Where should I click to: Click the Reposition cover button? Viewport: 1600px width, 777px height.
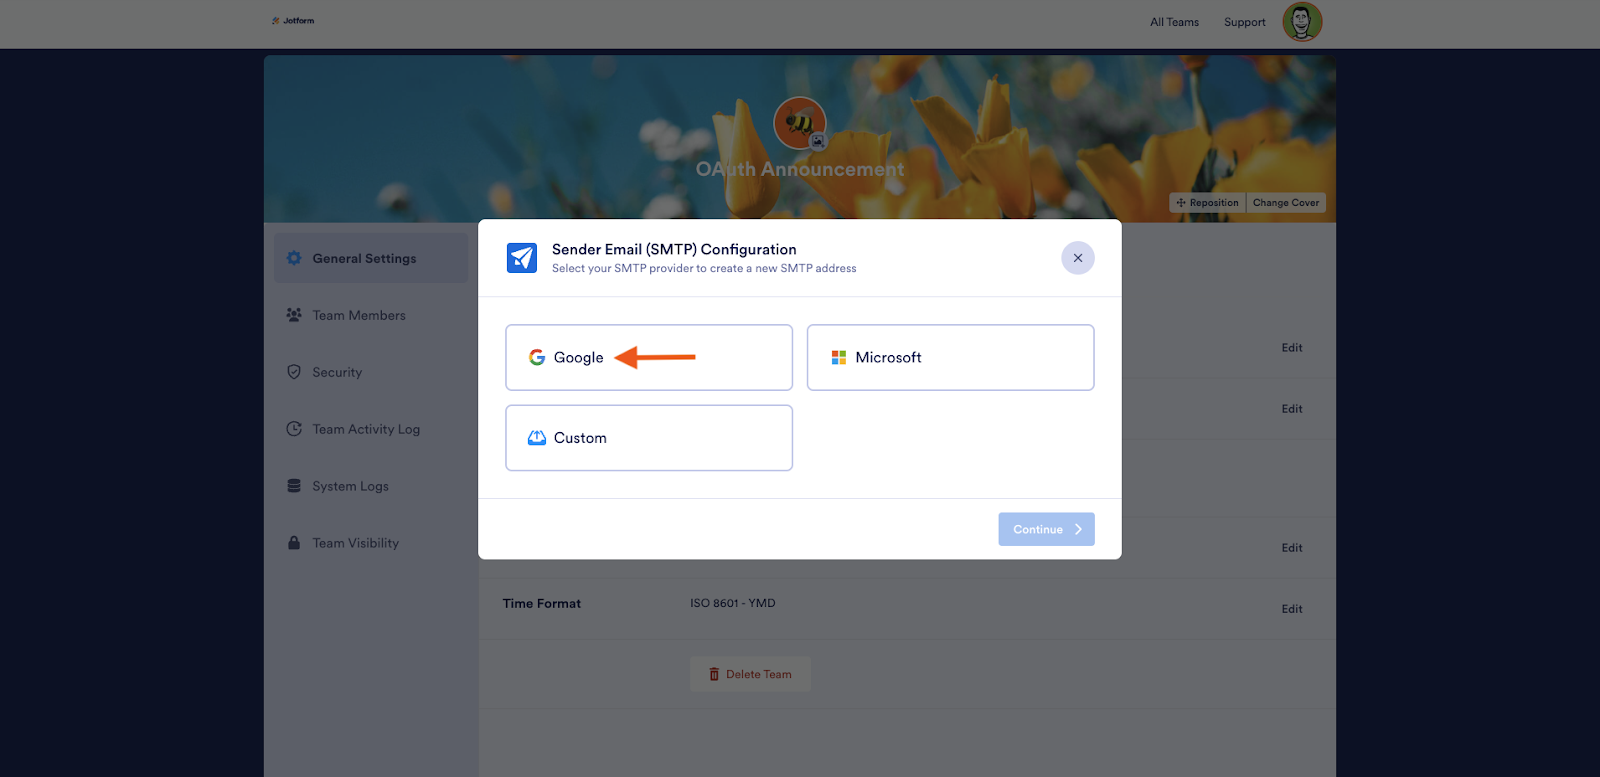click(1208, 203)
